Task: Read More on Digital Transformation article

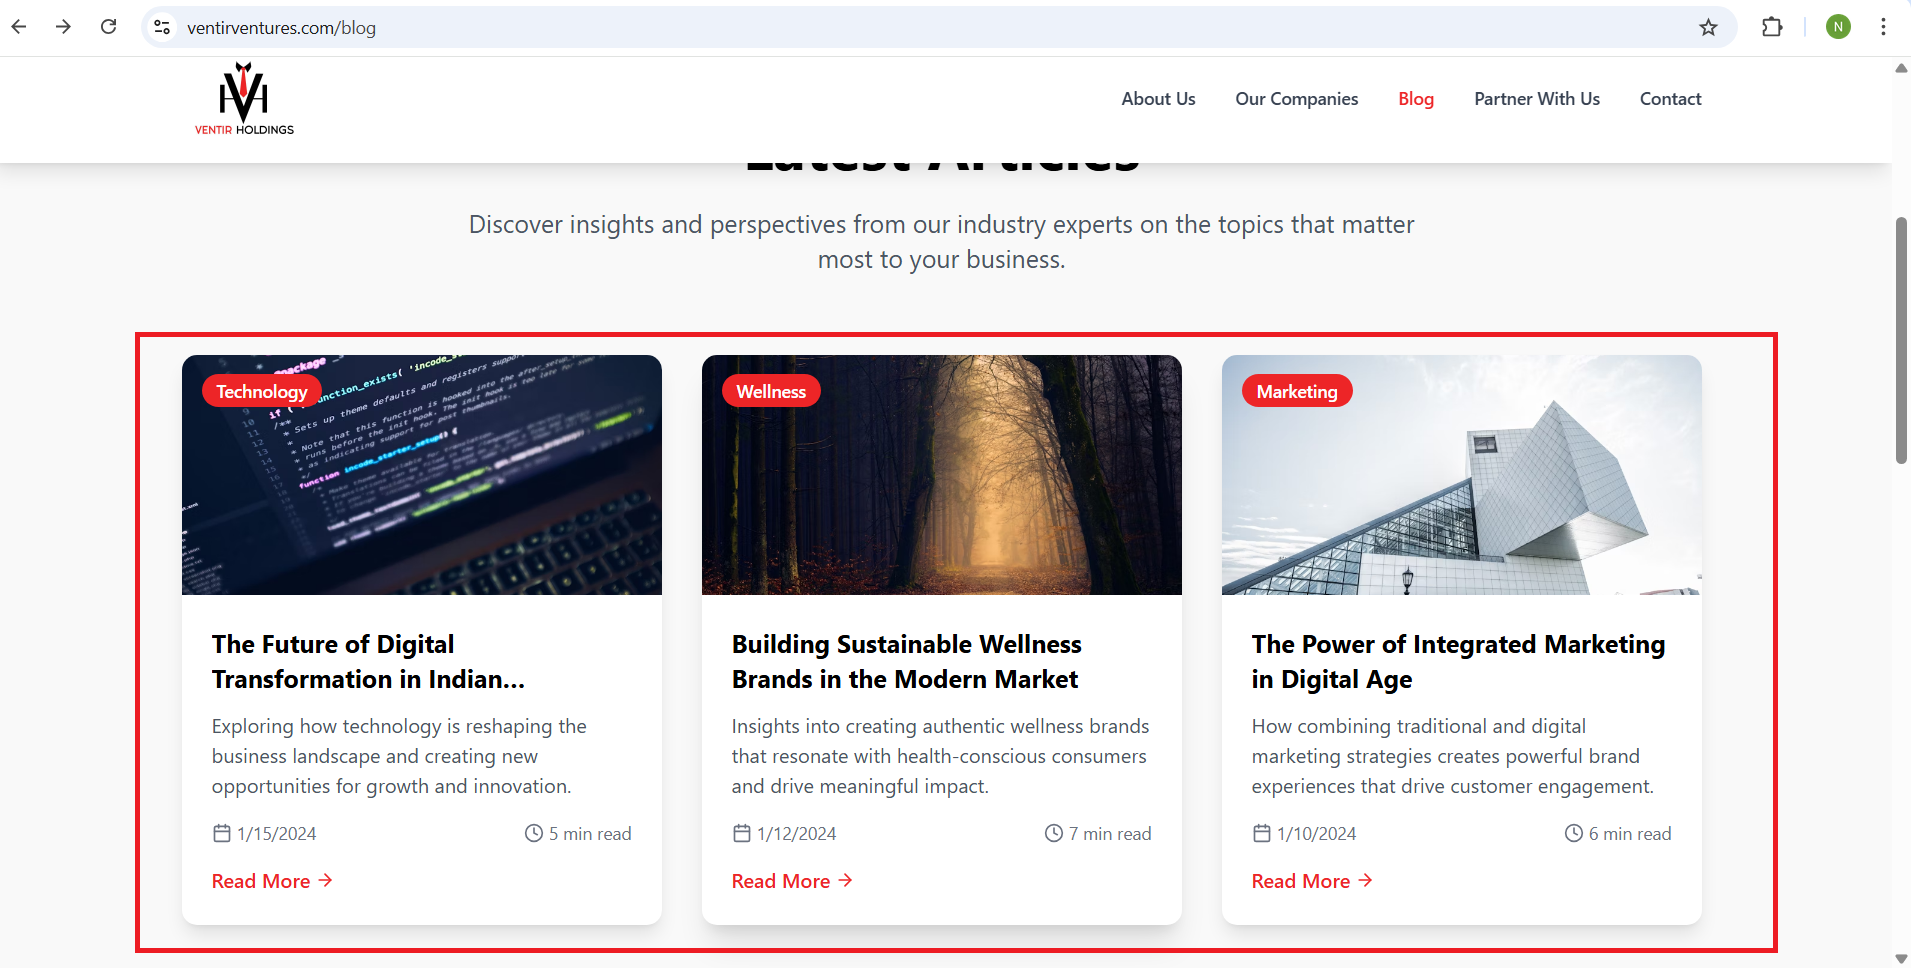Action: pyautogui.click(x=271, y=881)
